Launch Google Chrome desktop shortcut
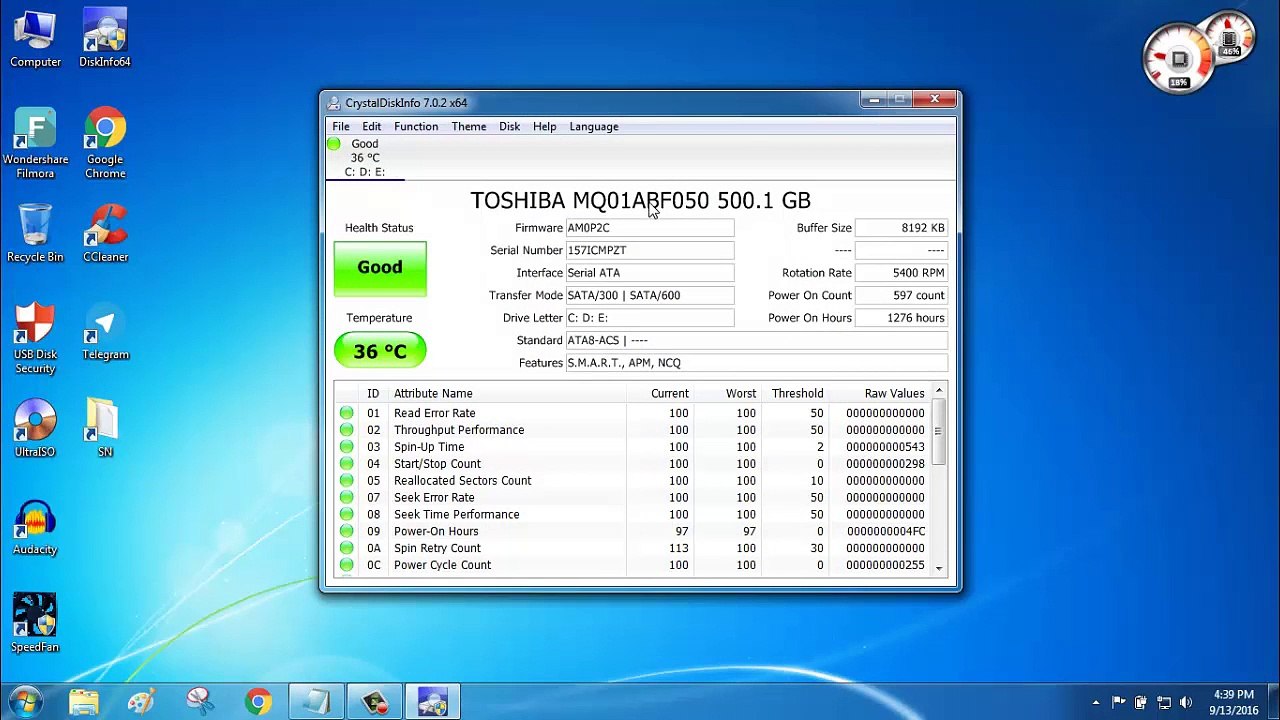Image resolution: width=1280 pixels, height=720 pixels. 105,143
